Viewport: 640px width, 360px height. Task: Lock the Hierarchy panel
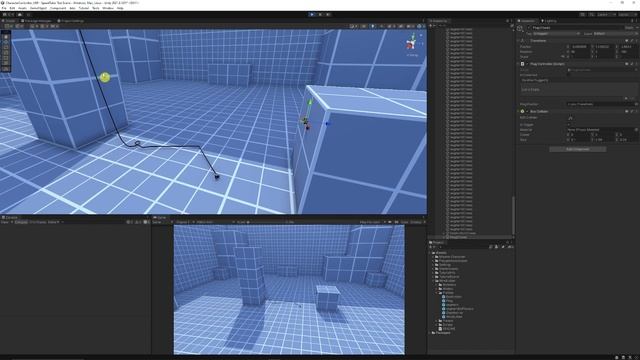click(x=507, y=21)
